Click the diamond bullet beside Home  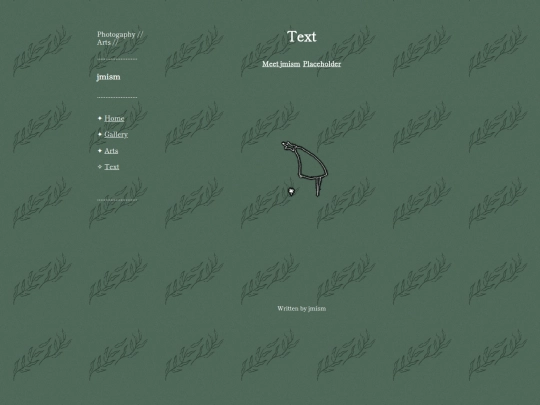point(100,118)
